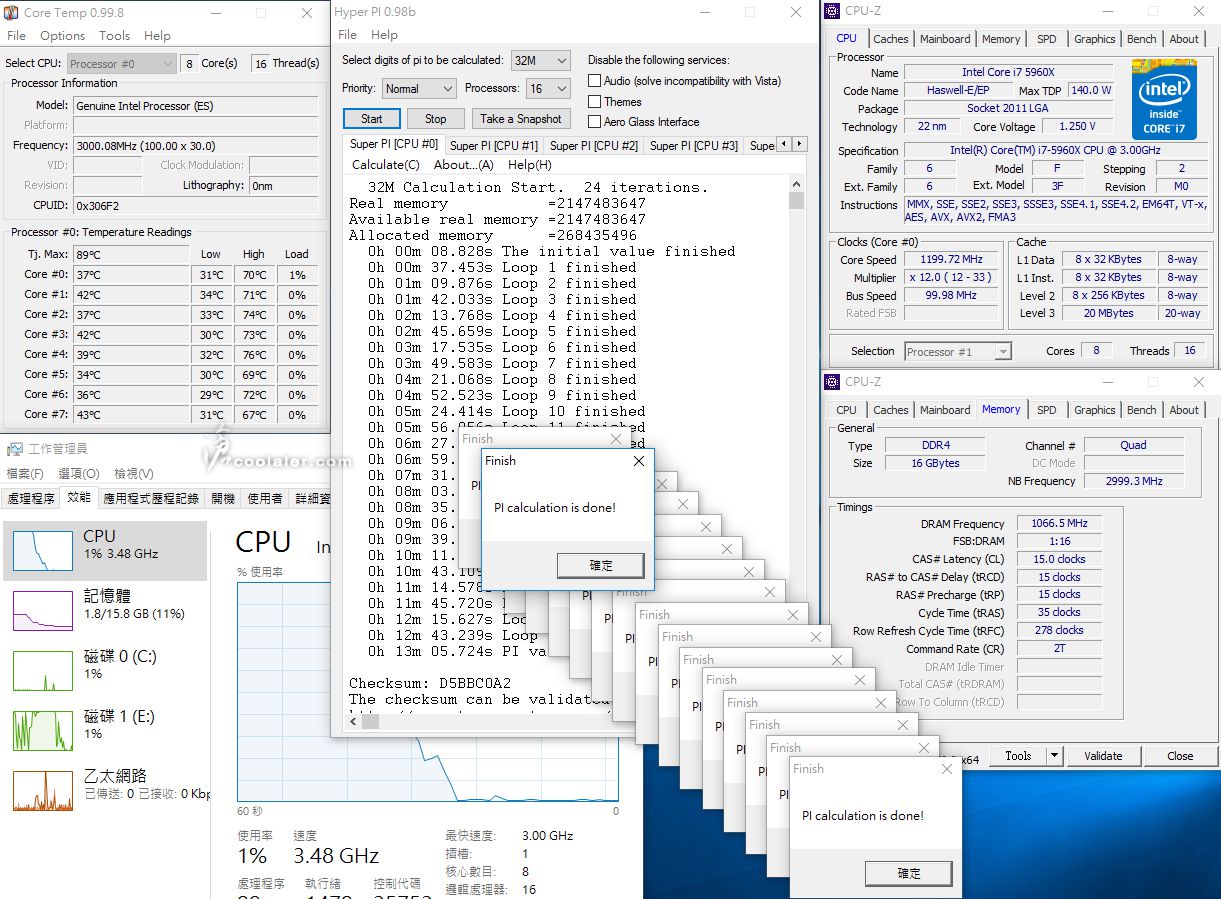Open the Bench tab in lower CPU-Z window
The width and height of the screenshot is (1221, 899).
pos(1141,410)
